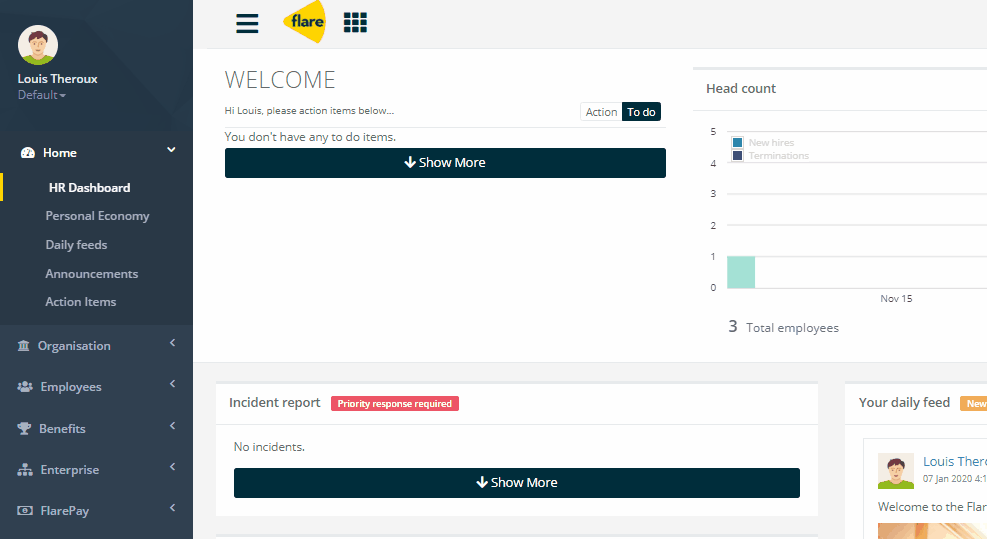The height and width of the screenshot is (539, 987).
Task: Click the Enterprise menu label
Action: coord(70,470)
